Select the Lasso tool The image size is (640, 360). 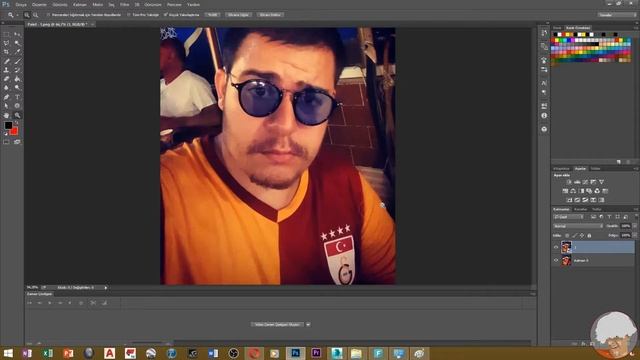click(7, 43)
